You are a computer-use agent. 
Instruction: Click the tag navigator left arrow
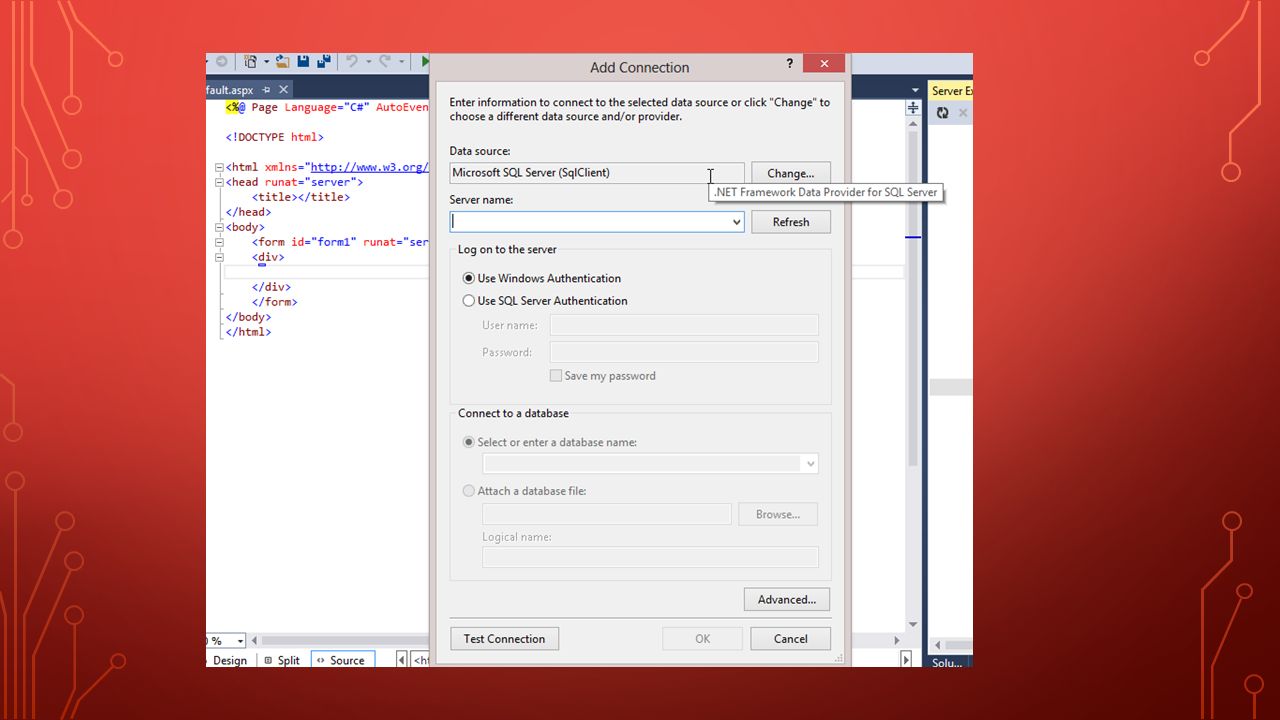click(402, 660)
